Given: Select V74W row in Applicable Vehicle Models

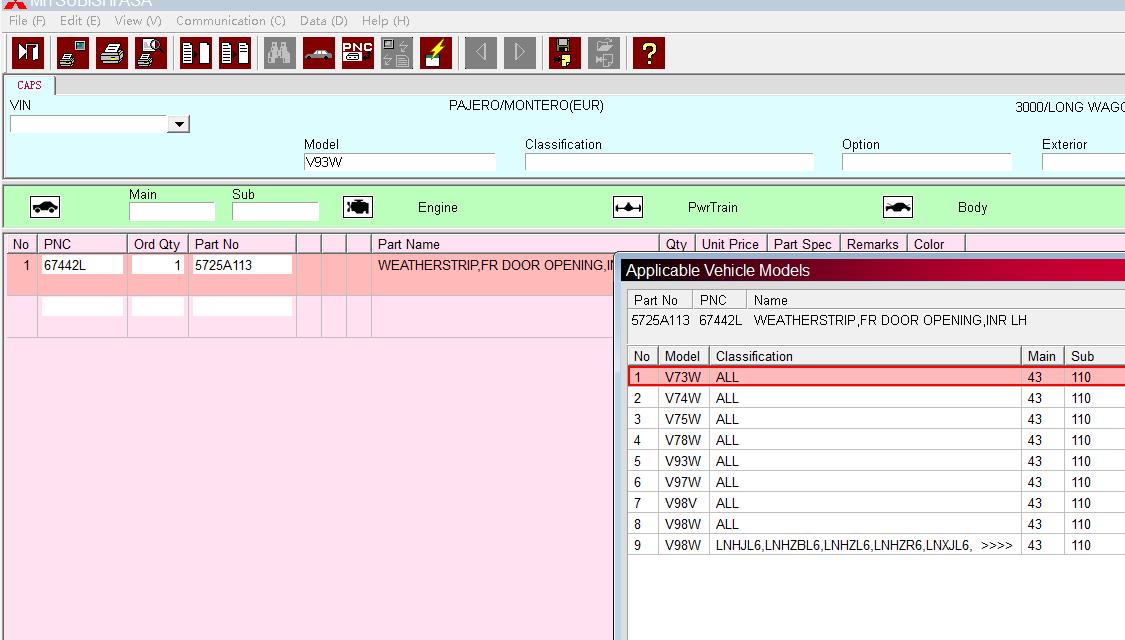Looking at the screenshot, I should 876,397.
